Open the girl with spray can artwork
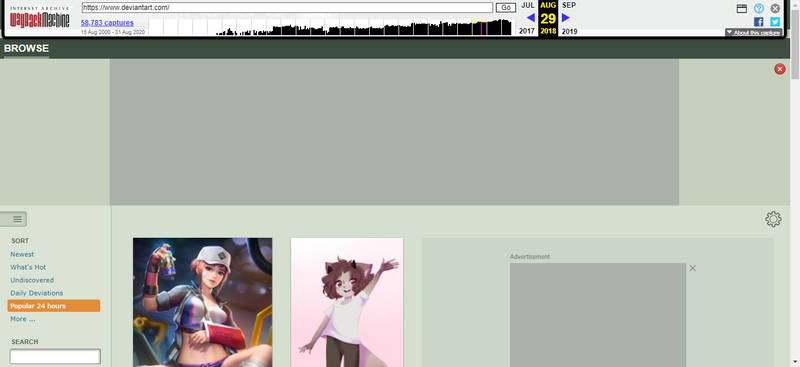 (203, 302)
